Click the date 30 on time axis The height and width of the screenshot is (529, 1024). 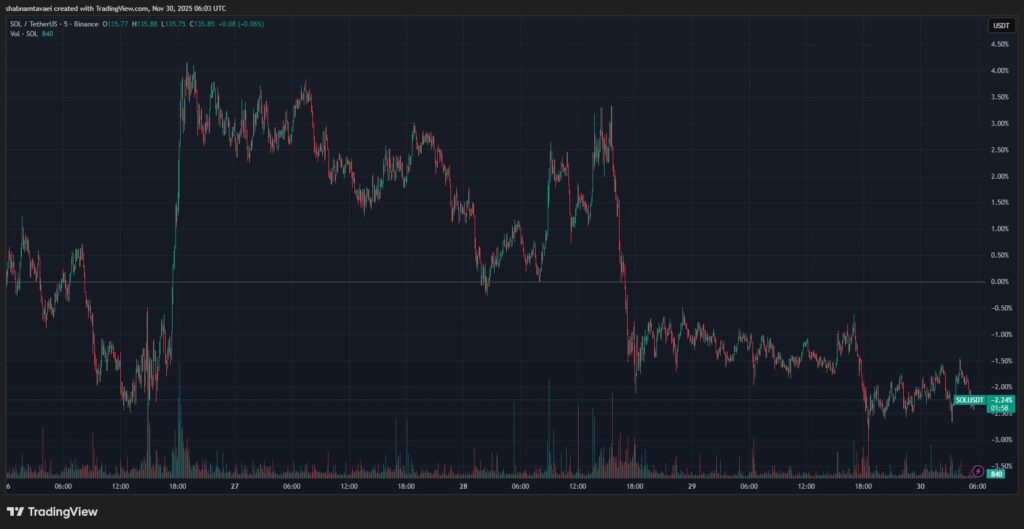tap(920, 485)
